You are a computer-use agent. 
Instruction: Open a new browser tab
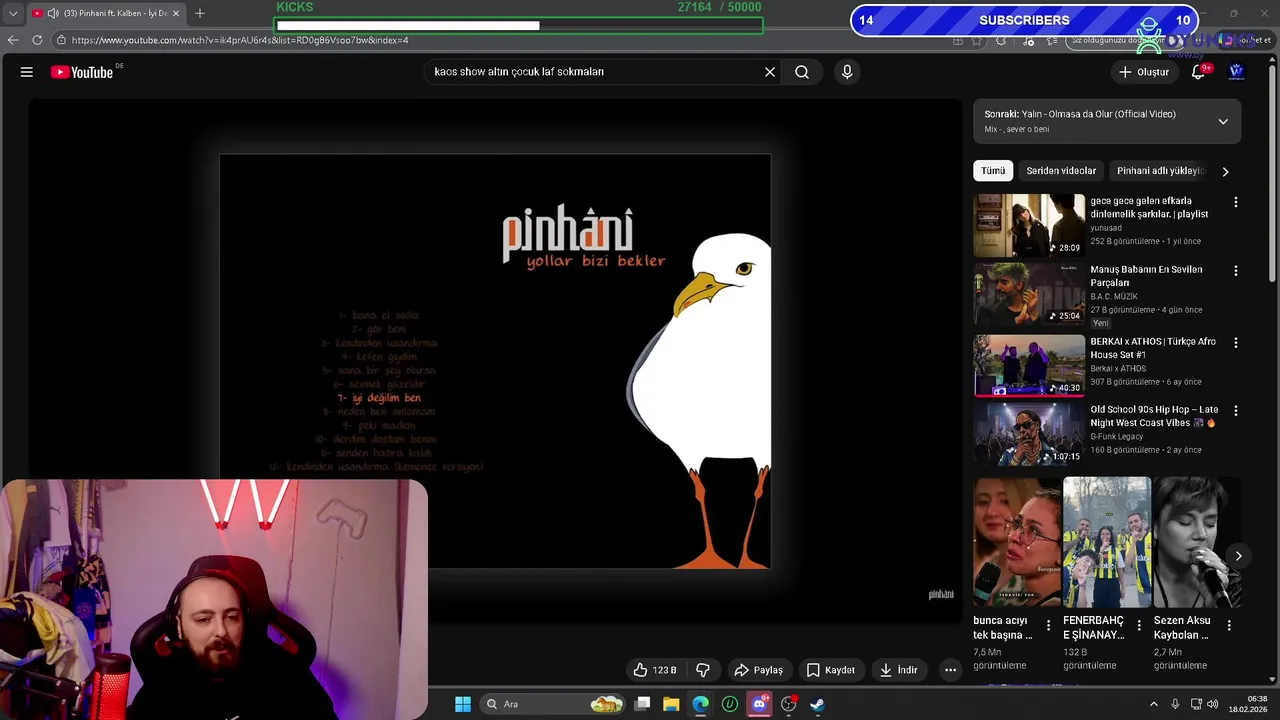(x=199, y=13)
